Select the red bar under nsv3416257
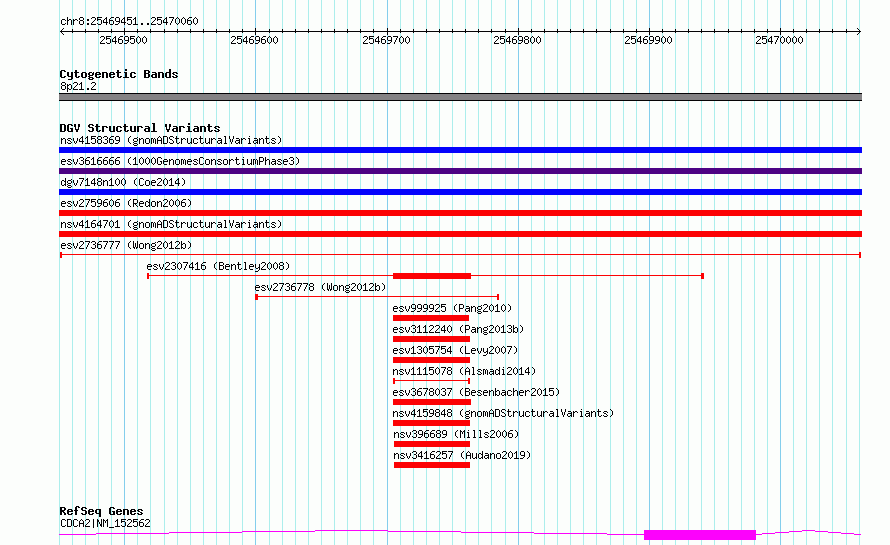890x545 pixels. [x=432, y=465]
